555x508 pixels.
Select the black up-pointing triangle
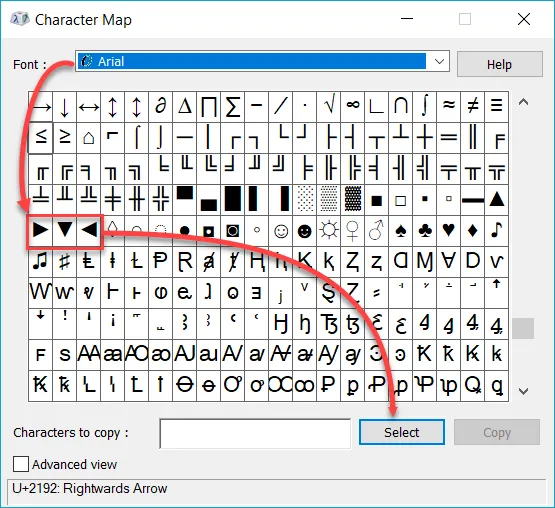497,200
